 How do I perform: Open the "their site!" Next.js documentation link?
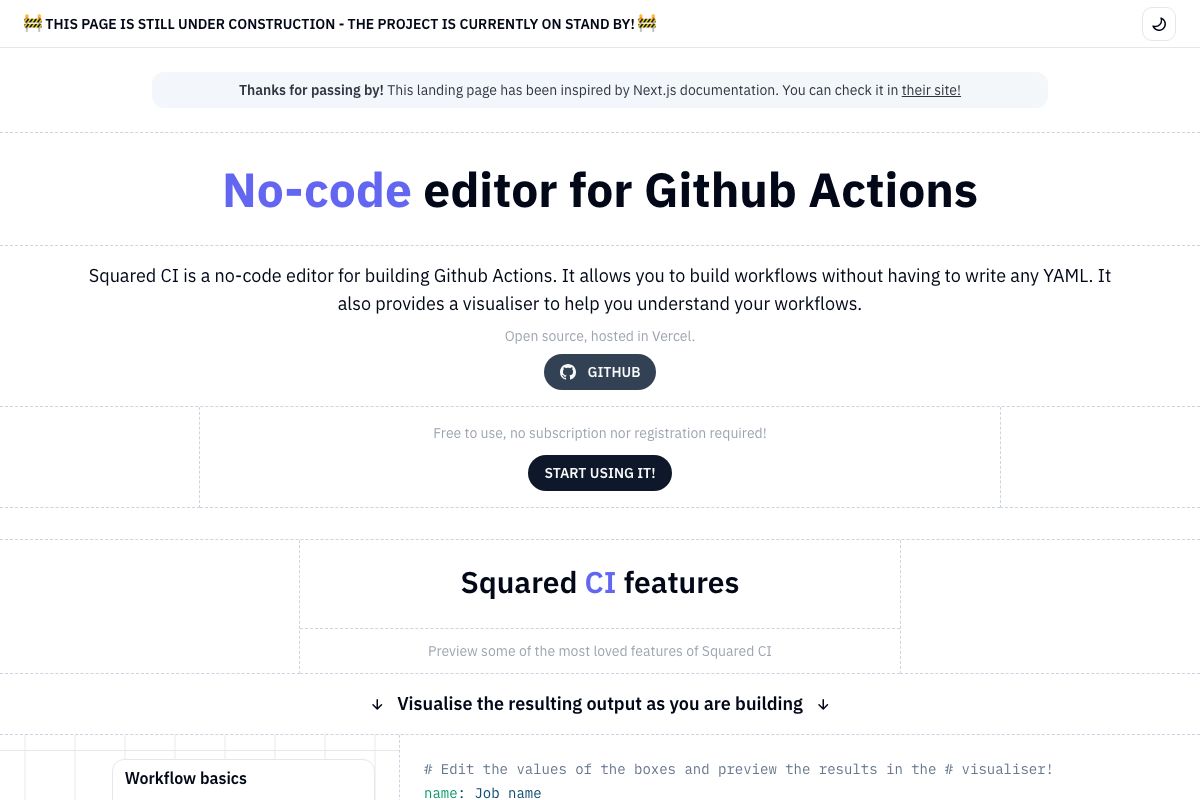pyautogui.click(x=931, y=90)
